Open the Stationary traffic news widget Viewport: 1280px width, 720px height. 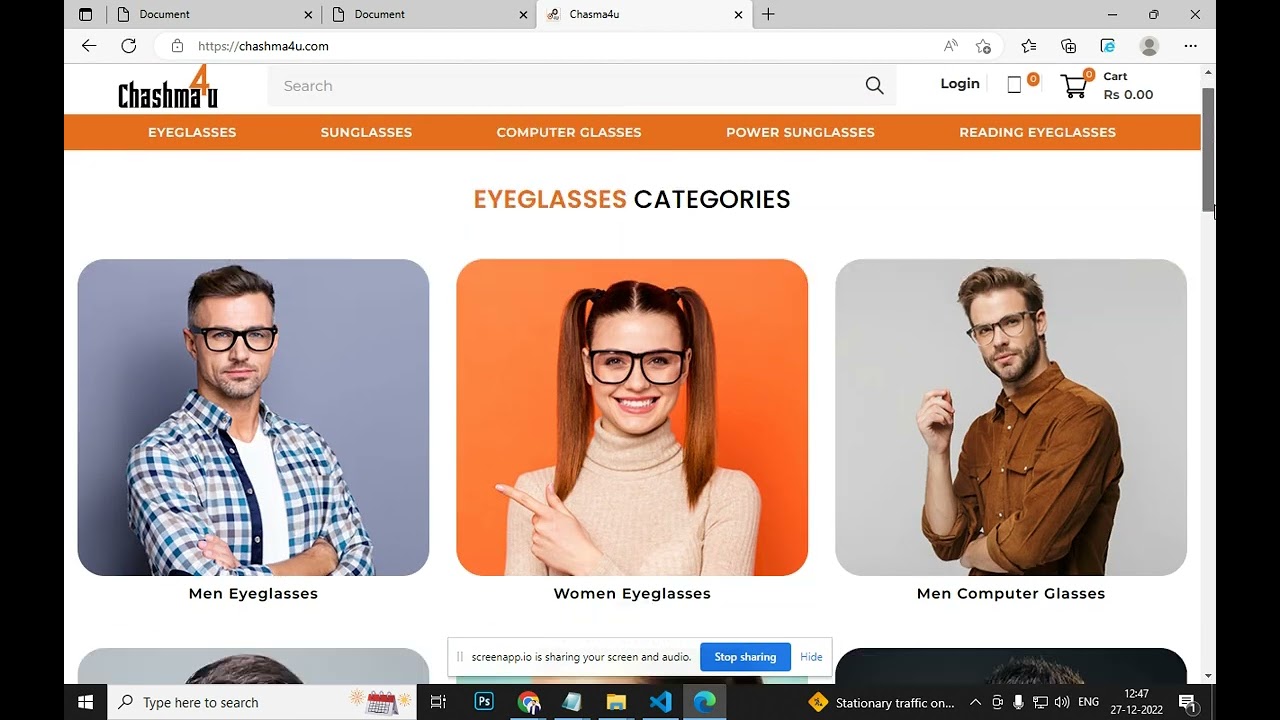tap(882, 702)
